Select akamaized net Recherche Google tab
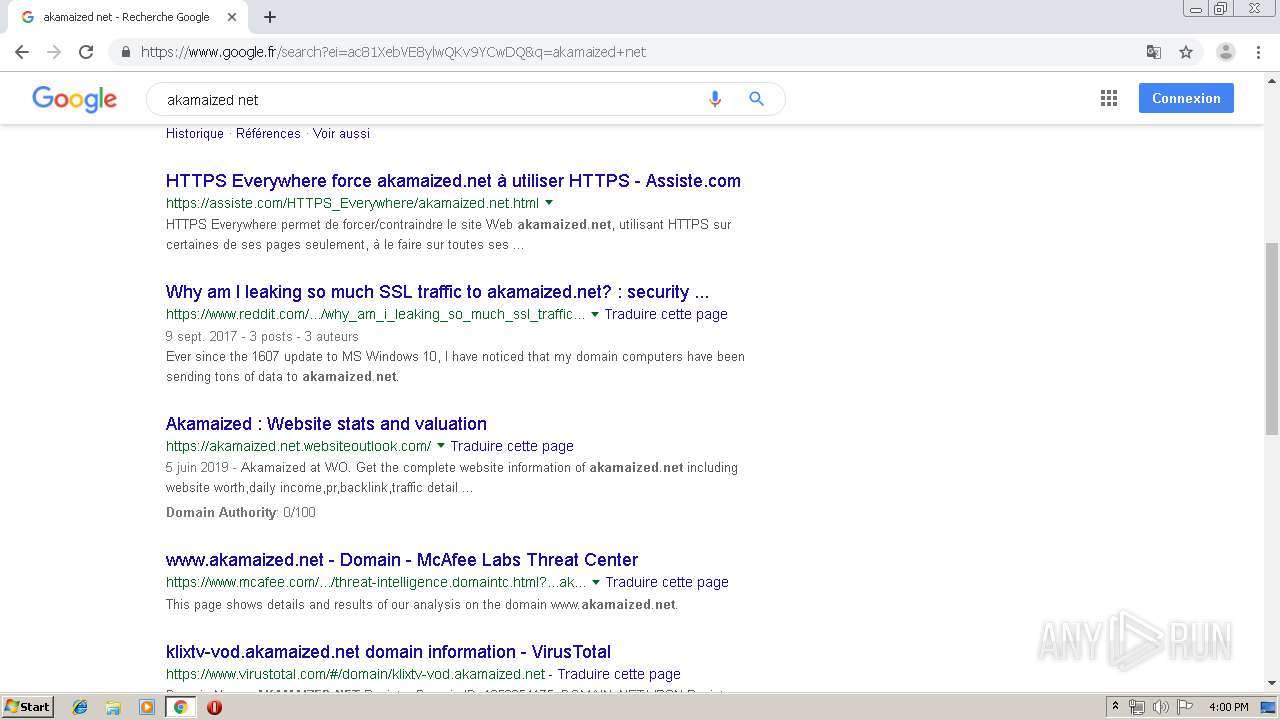Image resolution: width=1280 pixels, height=720 pixels. pyautogui.click(x=126, y=17)
